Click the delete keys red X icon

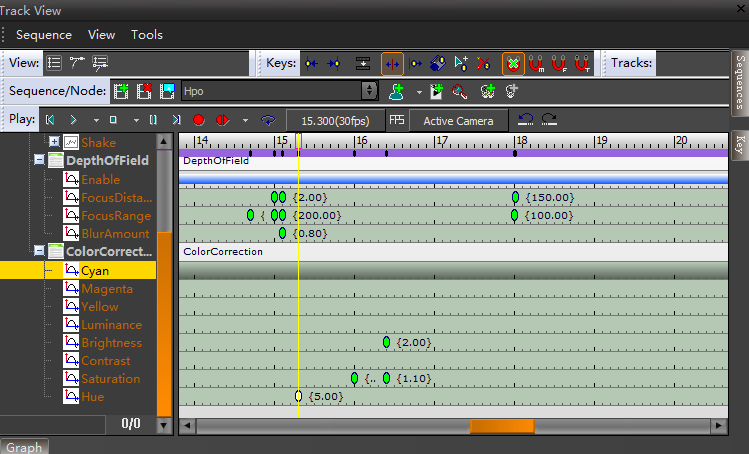pos(484,63)
